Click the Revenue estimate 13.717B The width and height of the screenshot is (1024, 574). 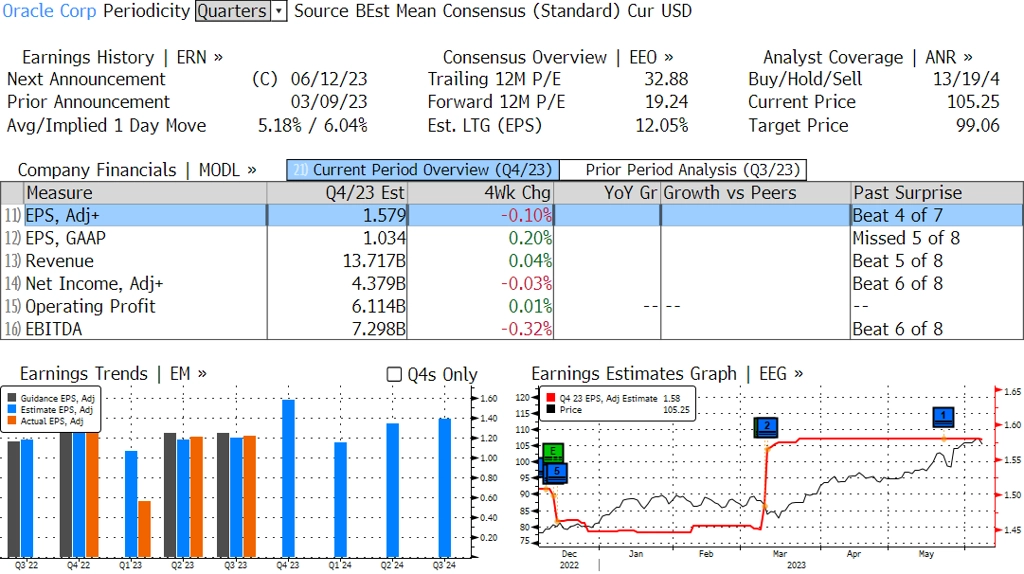374,261
